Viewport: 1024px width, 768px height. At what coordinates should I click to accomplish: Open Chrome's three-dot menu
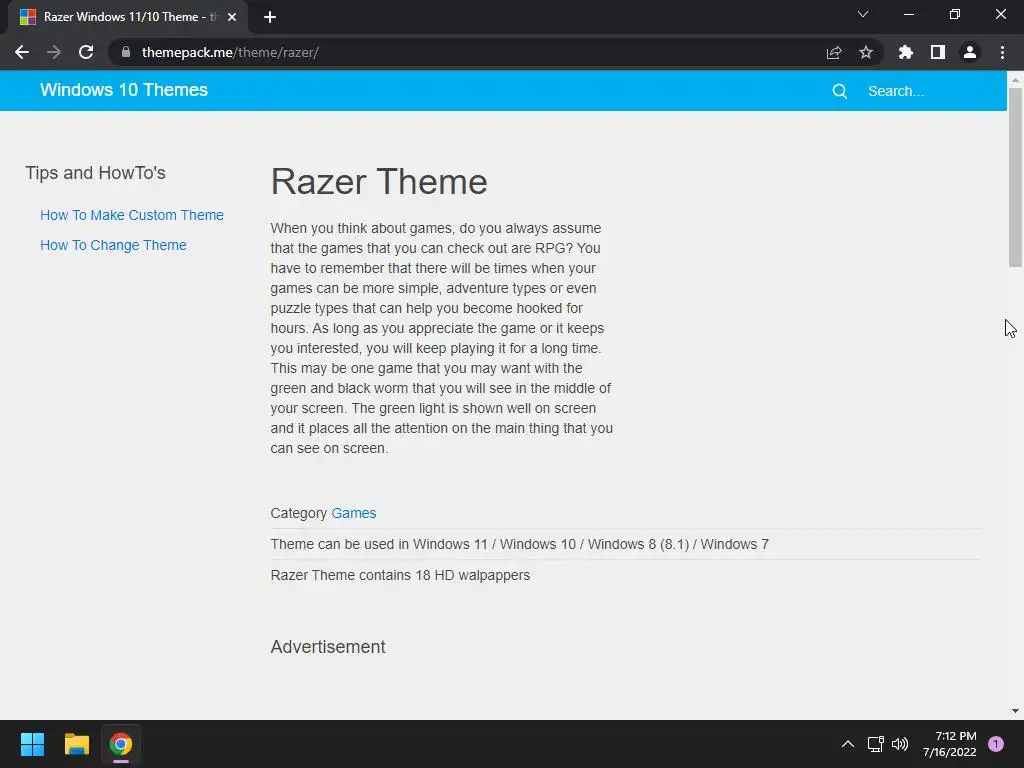click(x=1002, y=52)
